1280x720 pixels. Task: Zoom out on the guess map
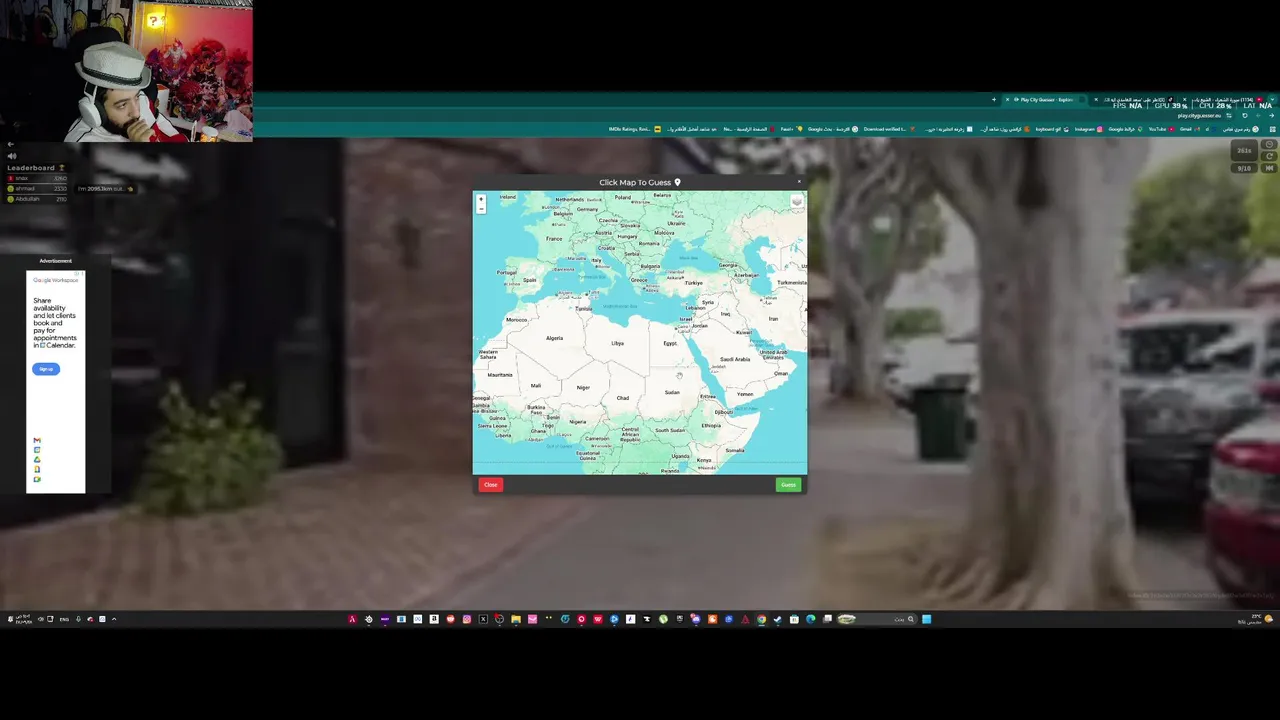coord(481,208)
